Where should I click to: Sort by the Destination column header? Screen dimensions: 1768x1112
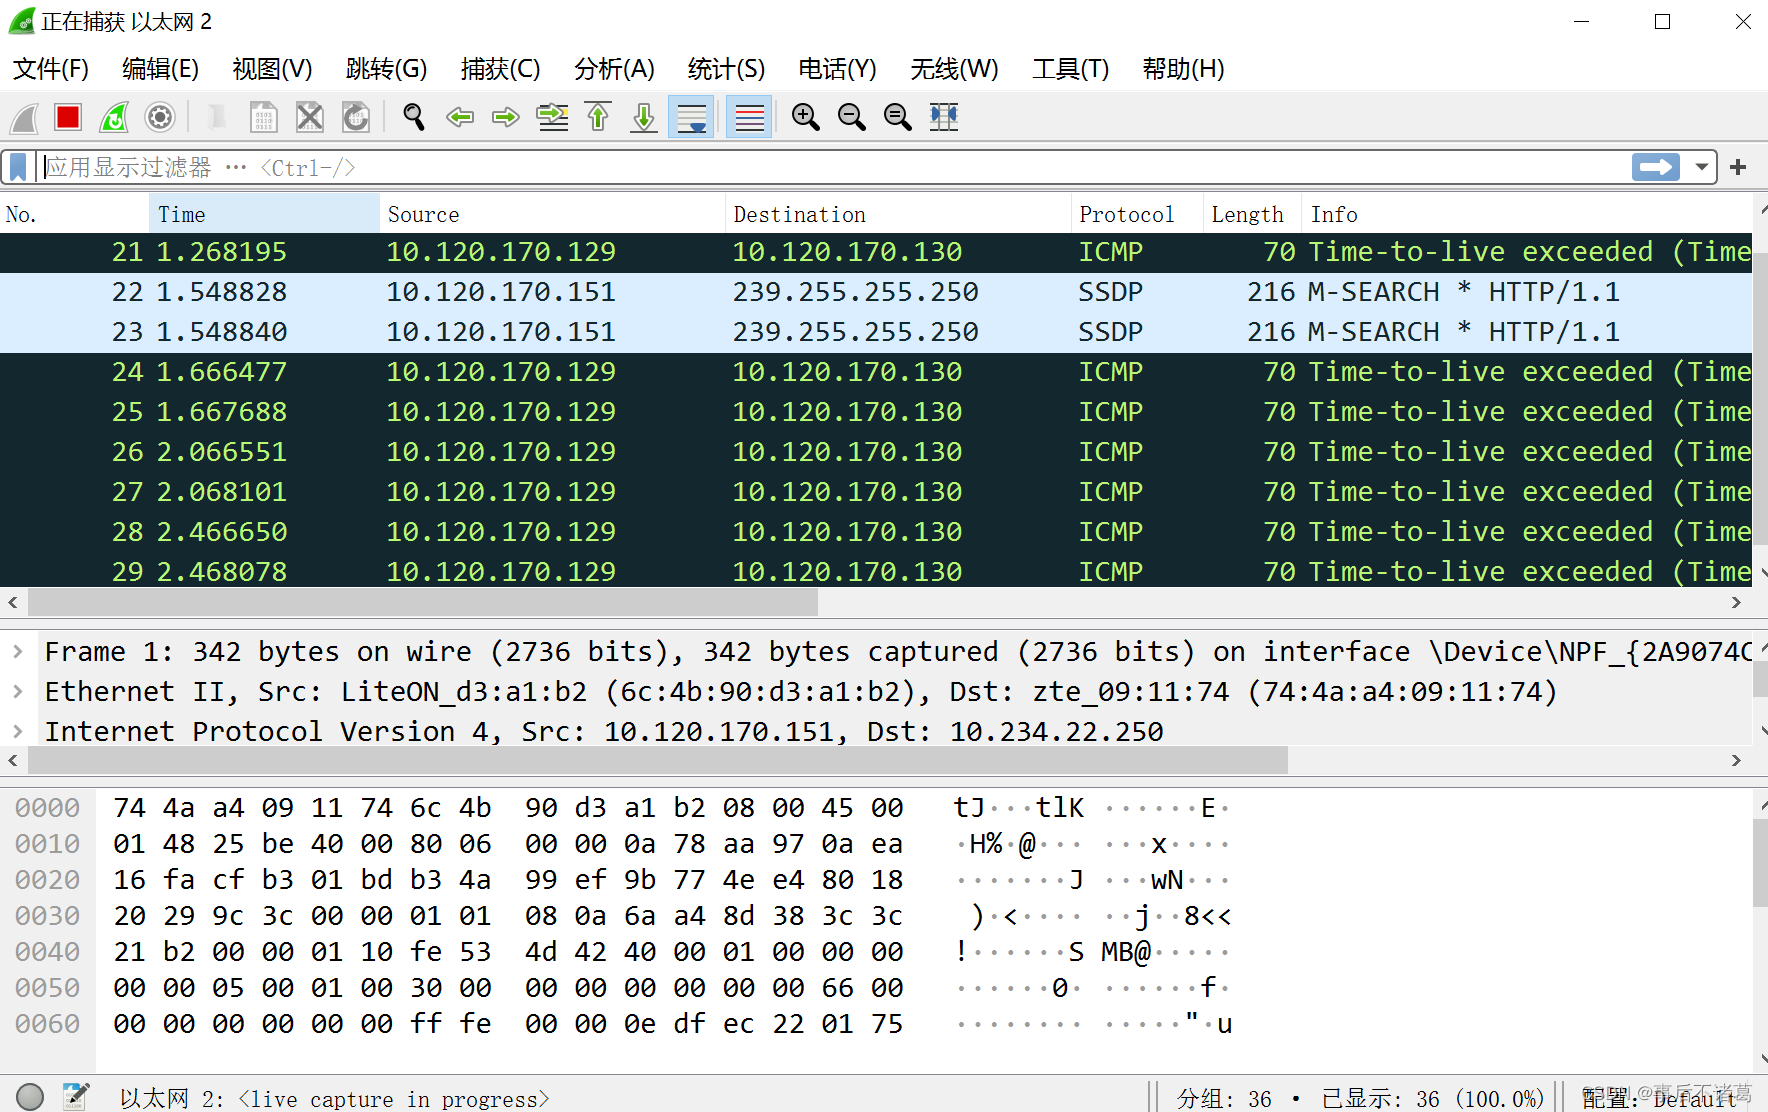tap(899, 215)
